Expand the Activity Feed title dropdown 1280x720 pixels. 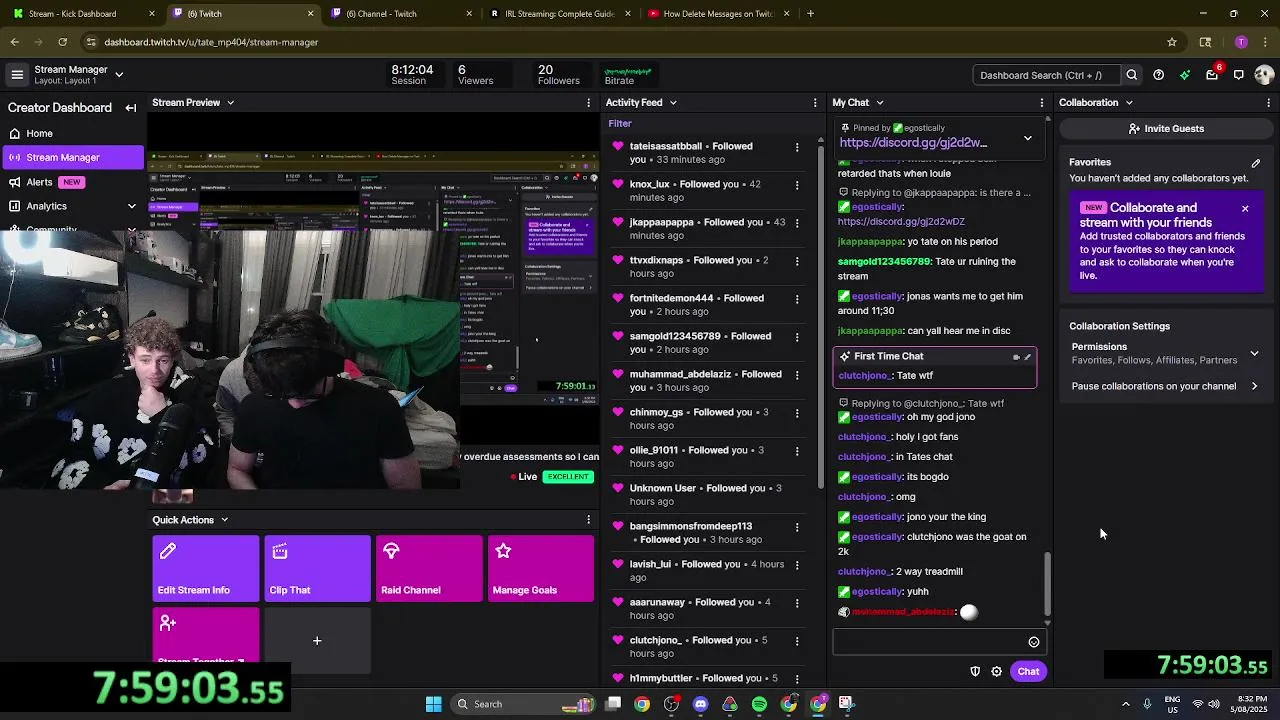pyautogui.click(x=673, y=103)
